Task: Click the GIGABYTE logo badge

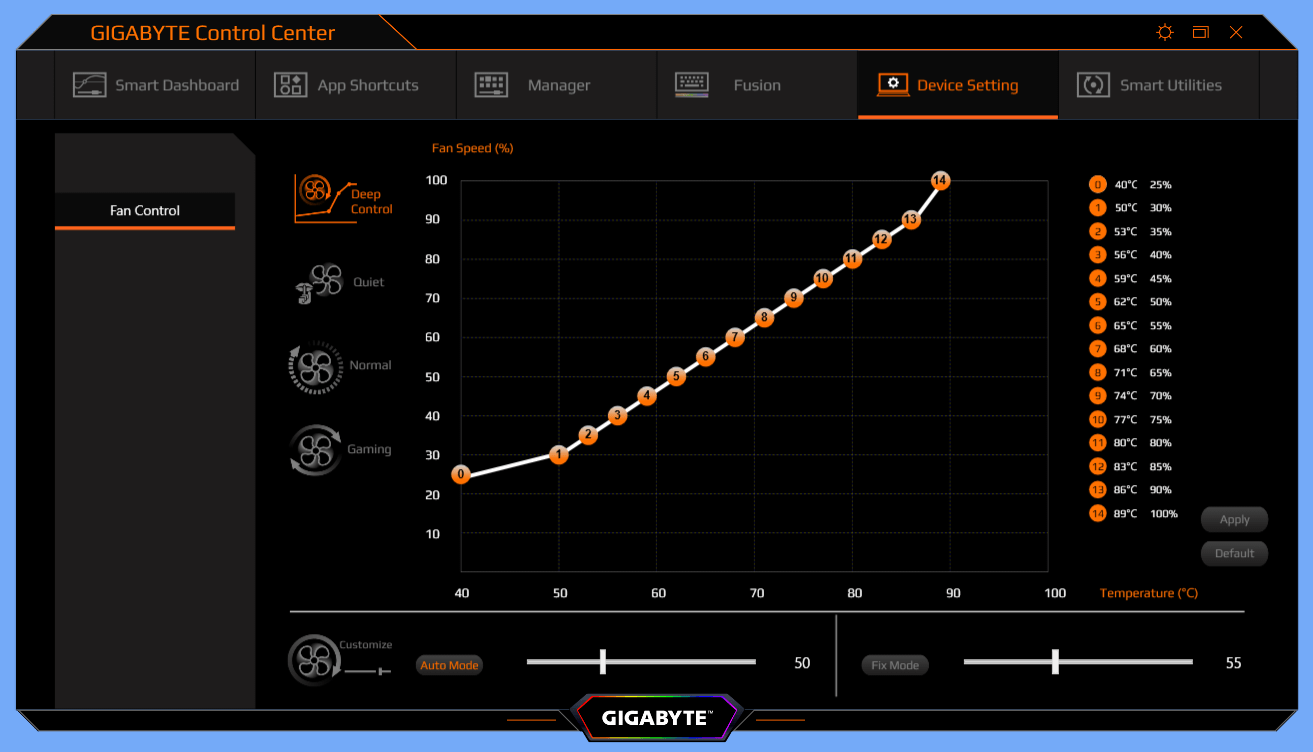Action: pos(656,717)
